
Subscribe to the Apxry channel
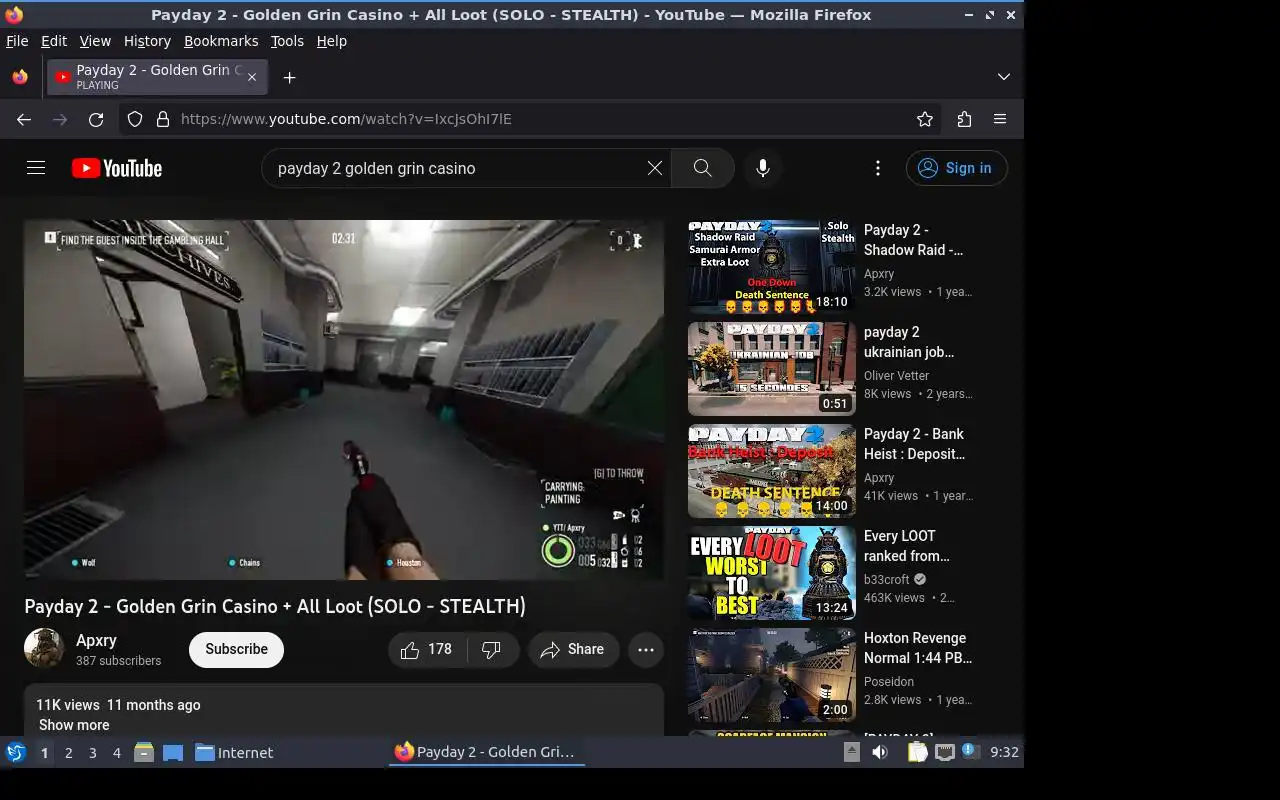click(236, 649)
